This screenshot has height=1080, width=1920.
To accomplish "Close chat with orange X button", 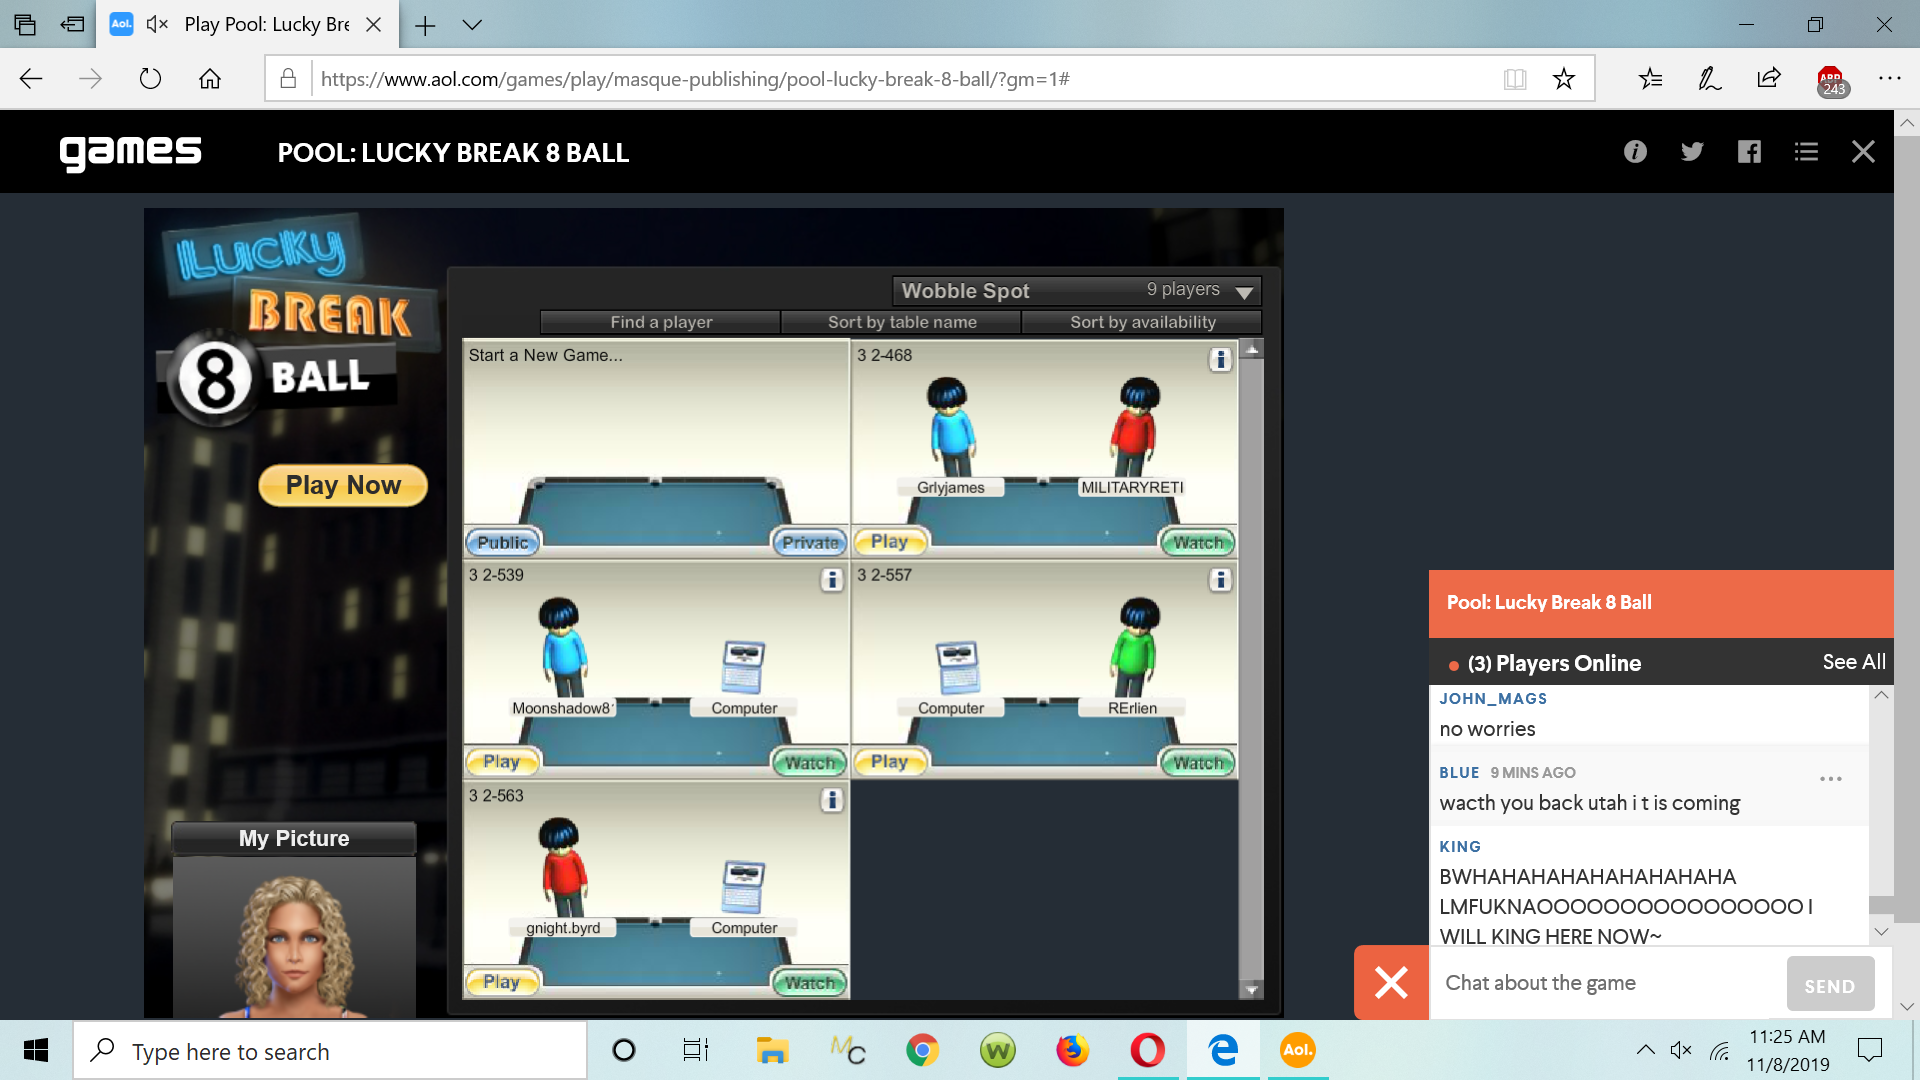I will 1391,982.
